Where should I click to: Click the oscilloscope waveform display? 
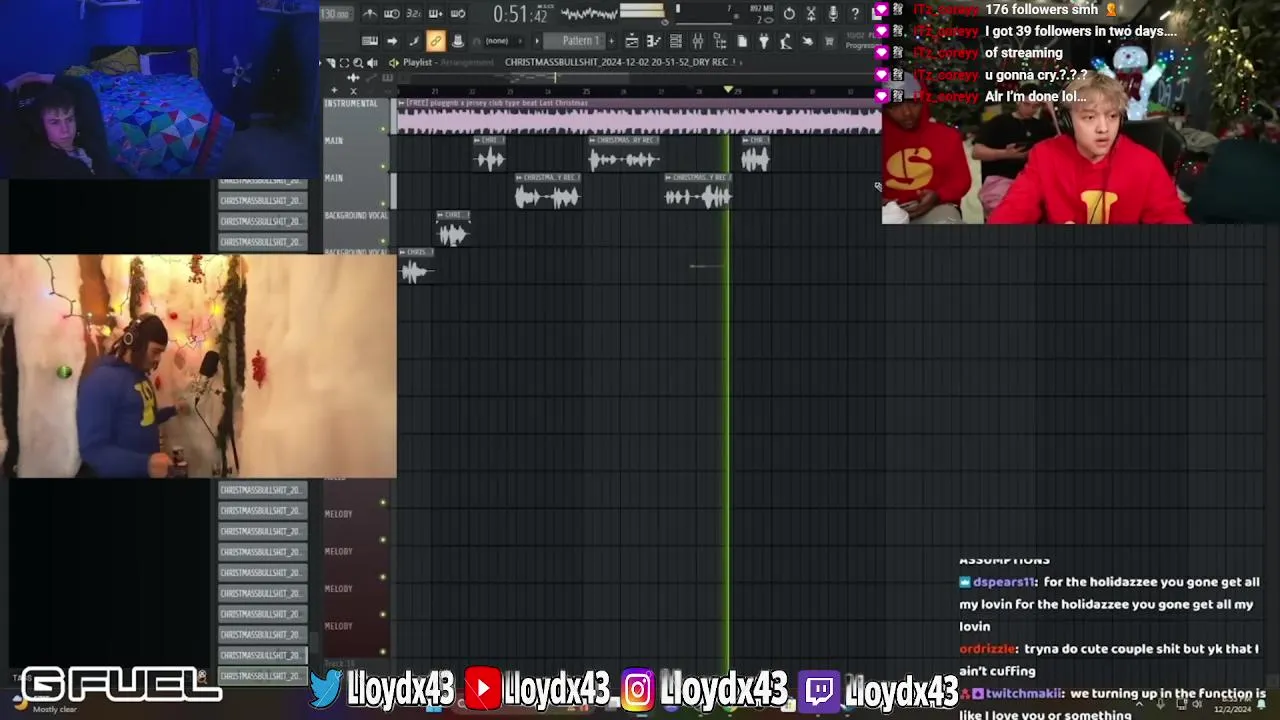point(589,14)
